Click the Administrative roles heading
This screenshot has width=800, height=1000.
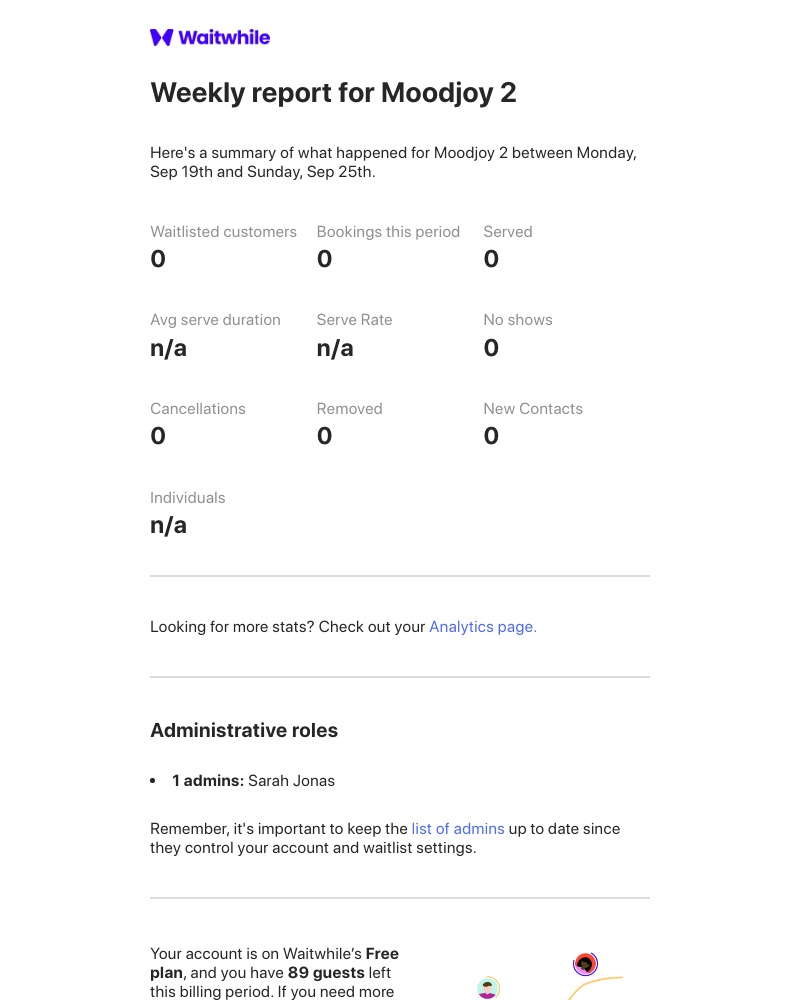coord(244,731)
